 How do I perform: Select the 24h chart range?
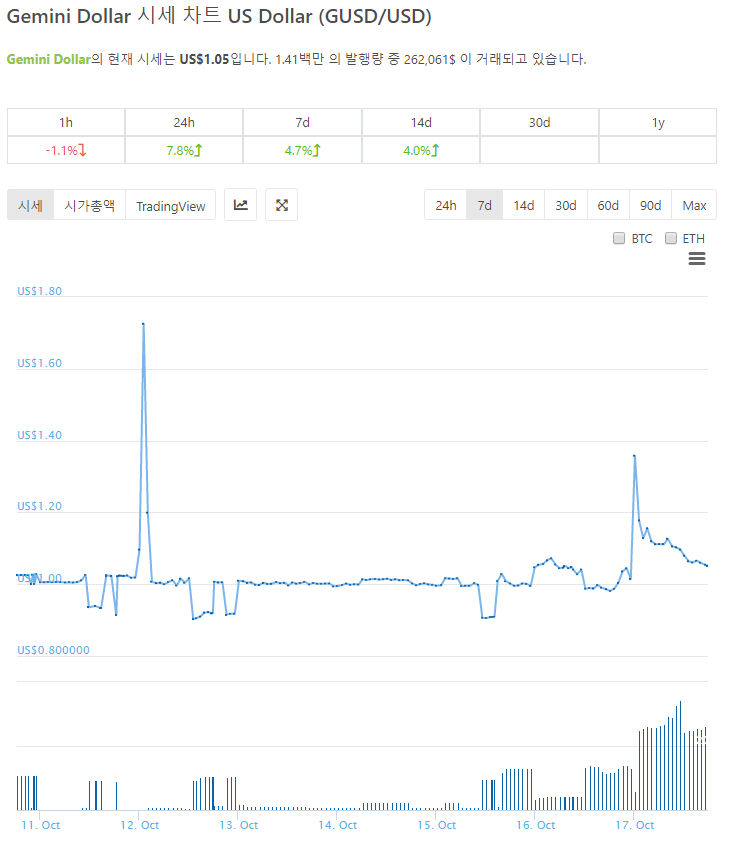click(x=446, y=205)
